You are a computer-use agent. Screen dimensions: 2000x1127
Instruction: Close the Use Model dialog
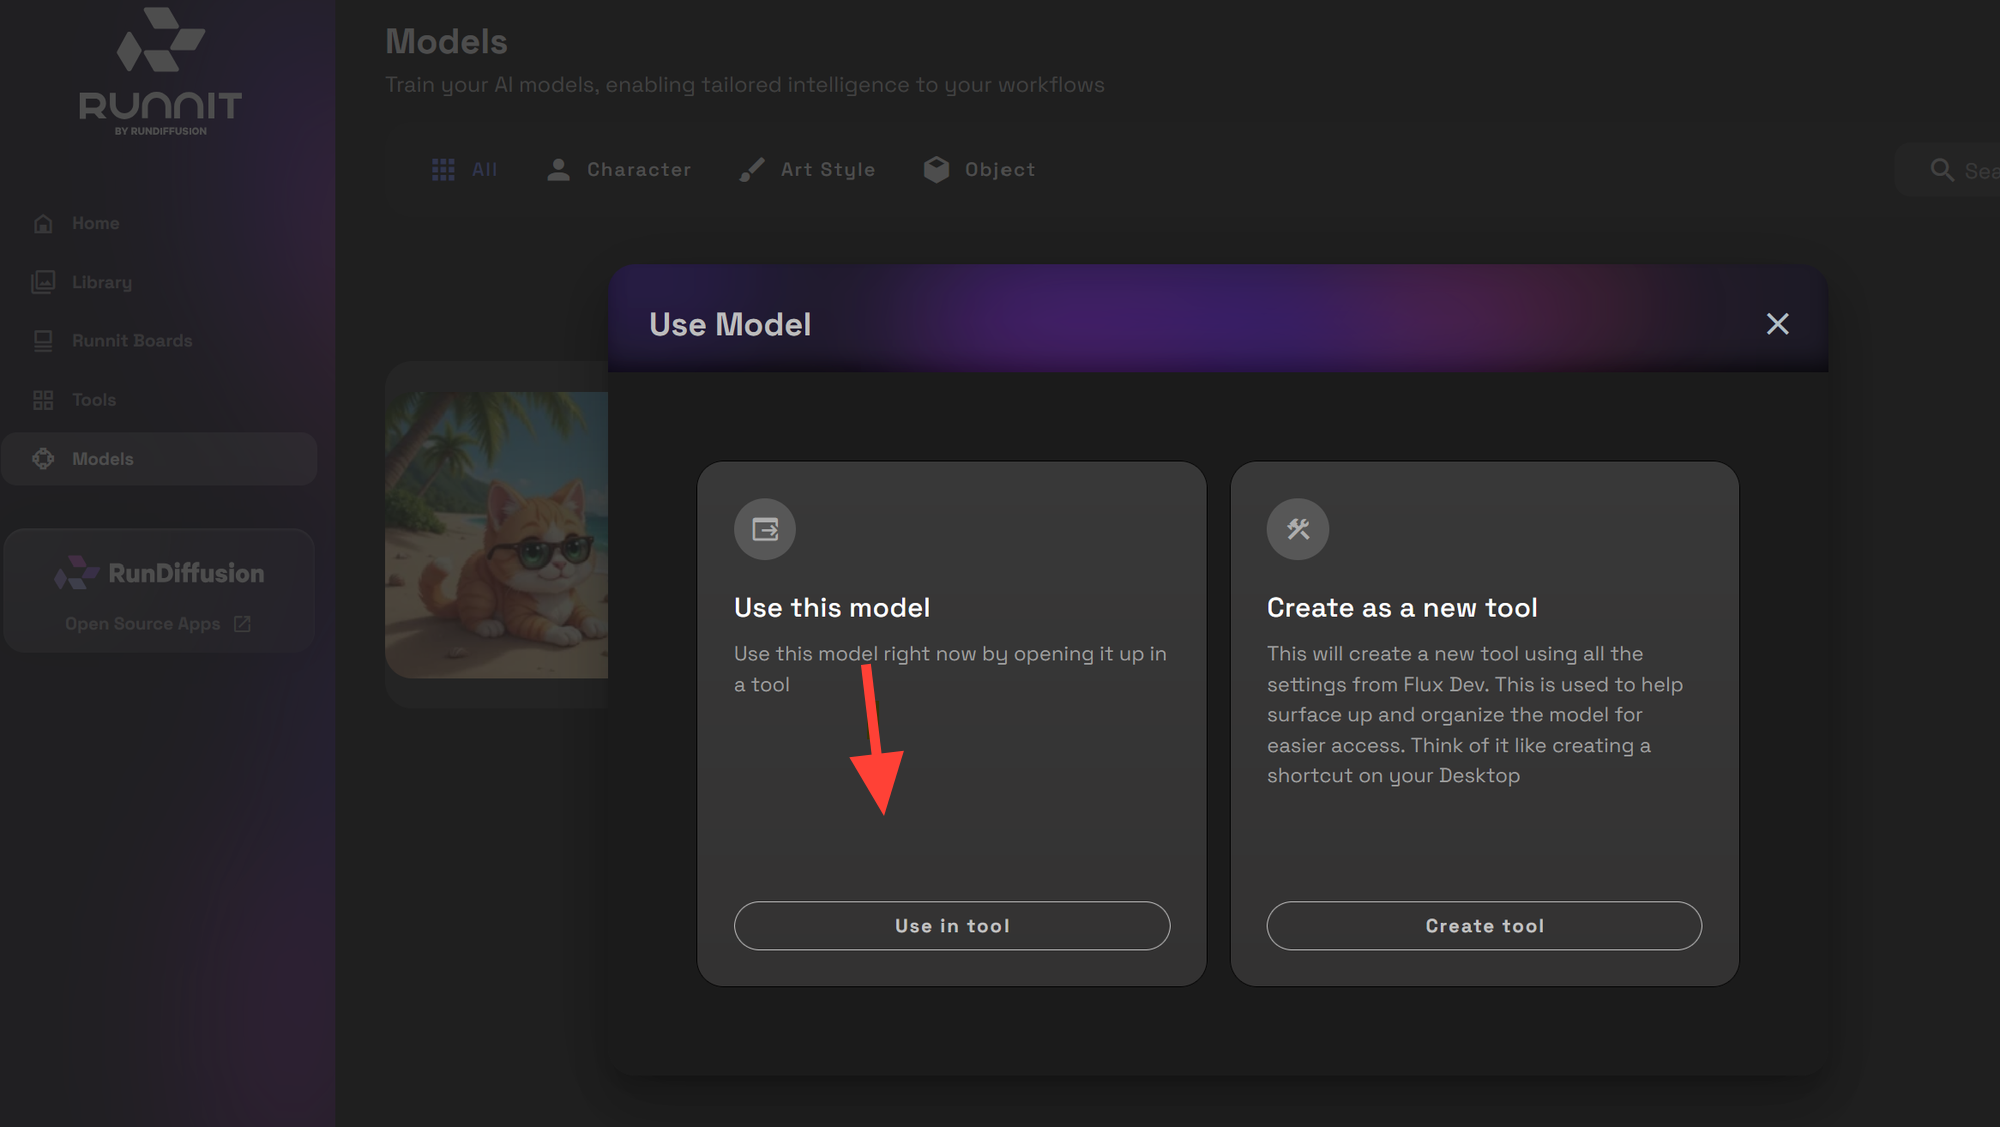click(x=1777, y=324)
